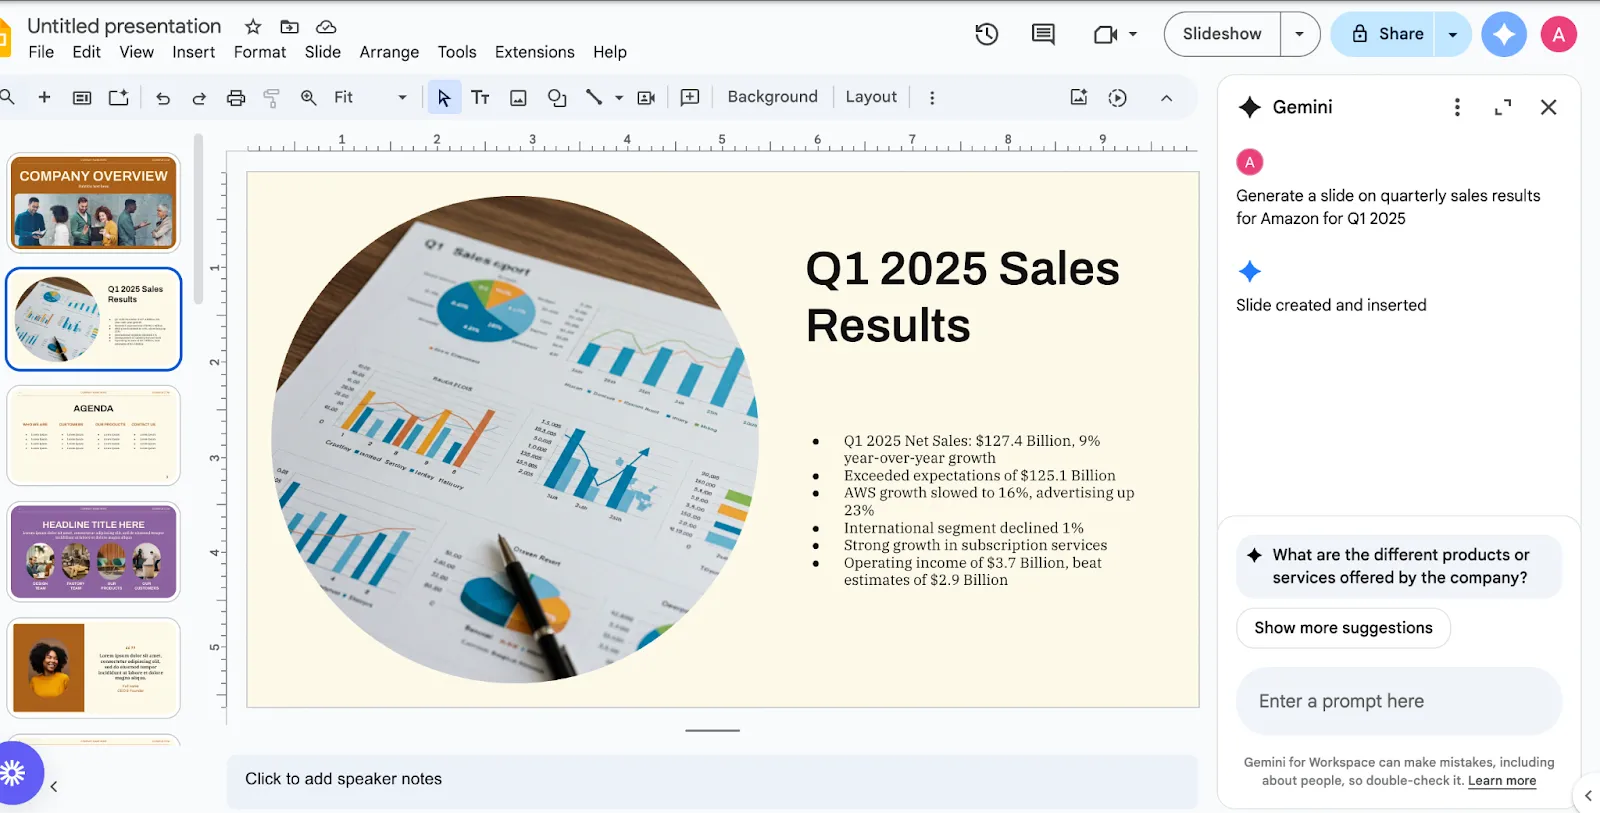
Task: Select the products or services suggestion
Action: pyautogui.click(x=1399, y=566)
